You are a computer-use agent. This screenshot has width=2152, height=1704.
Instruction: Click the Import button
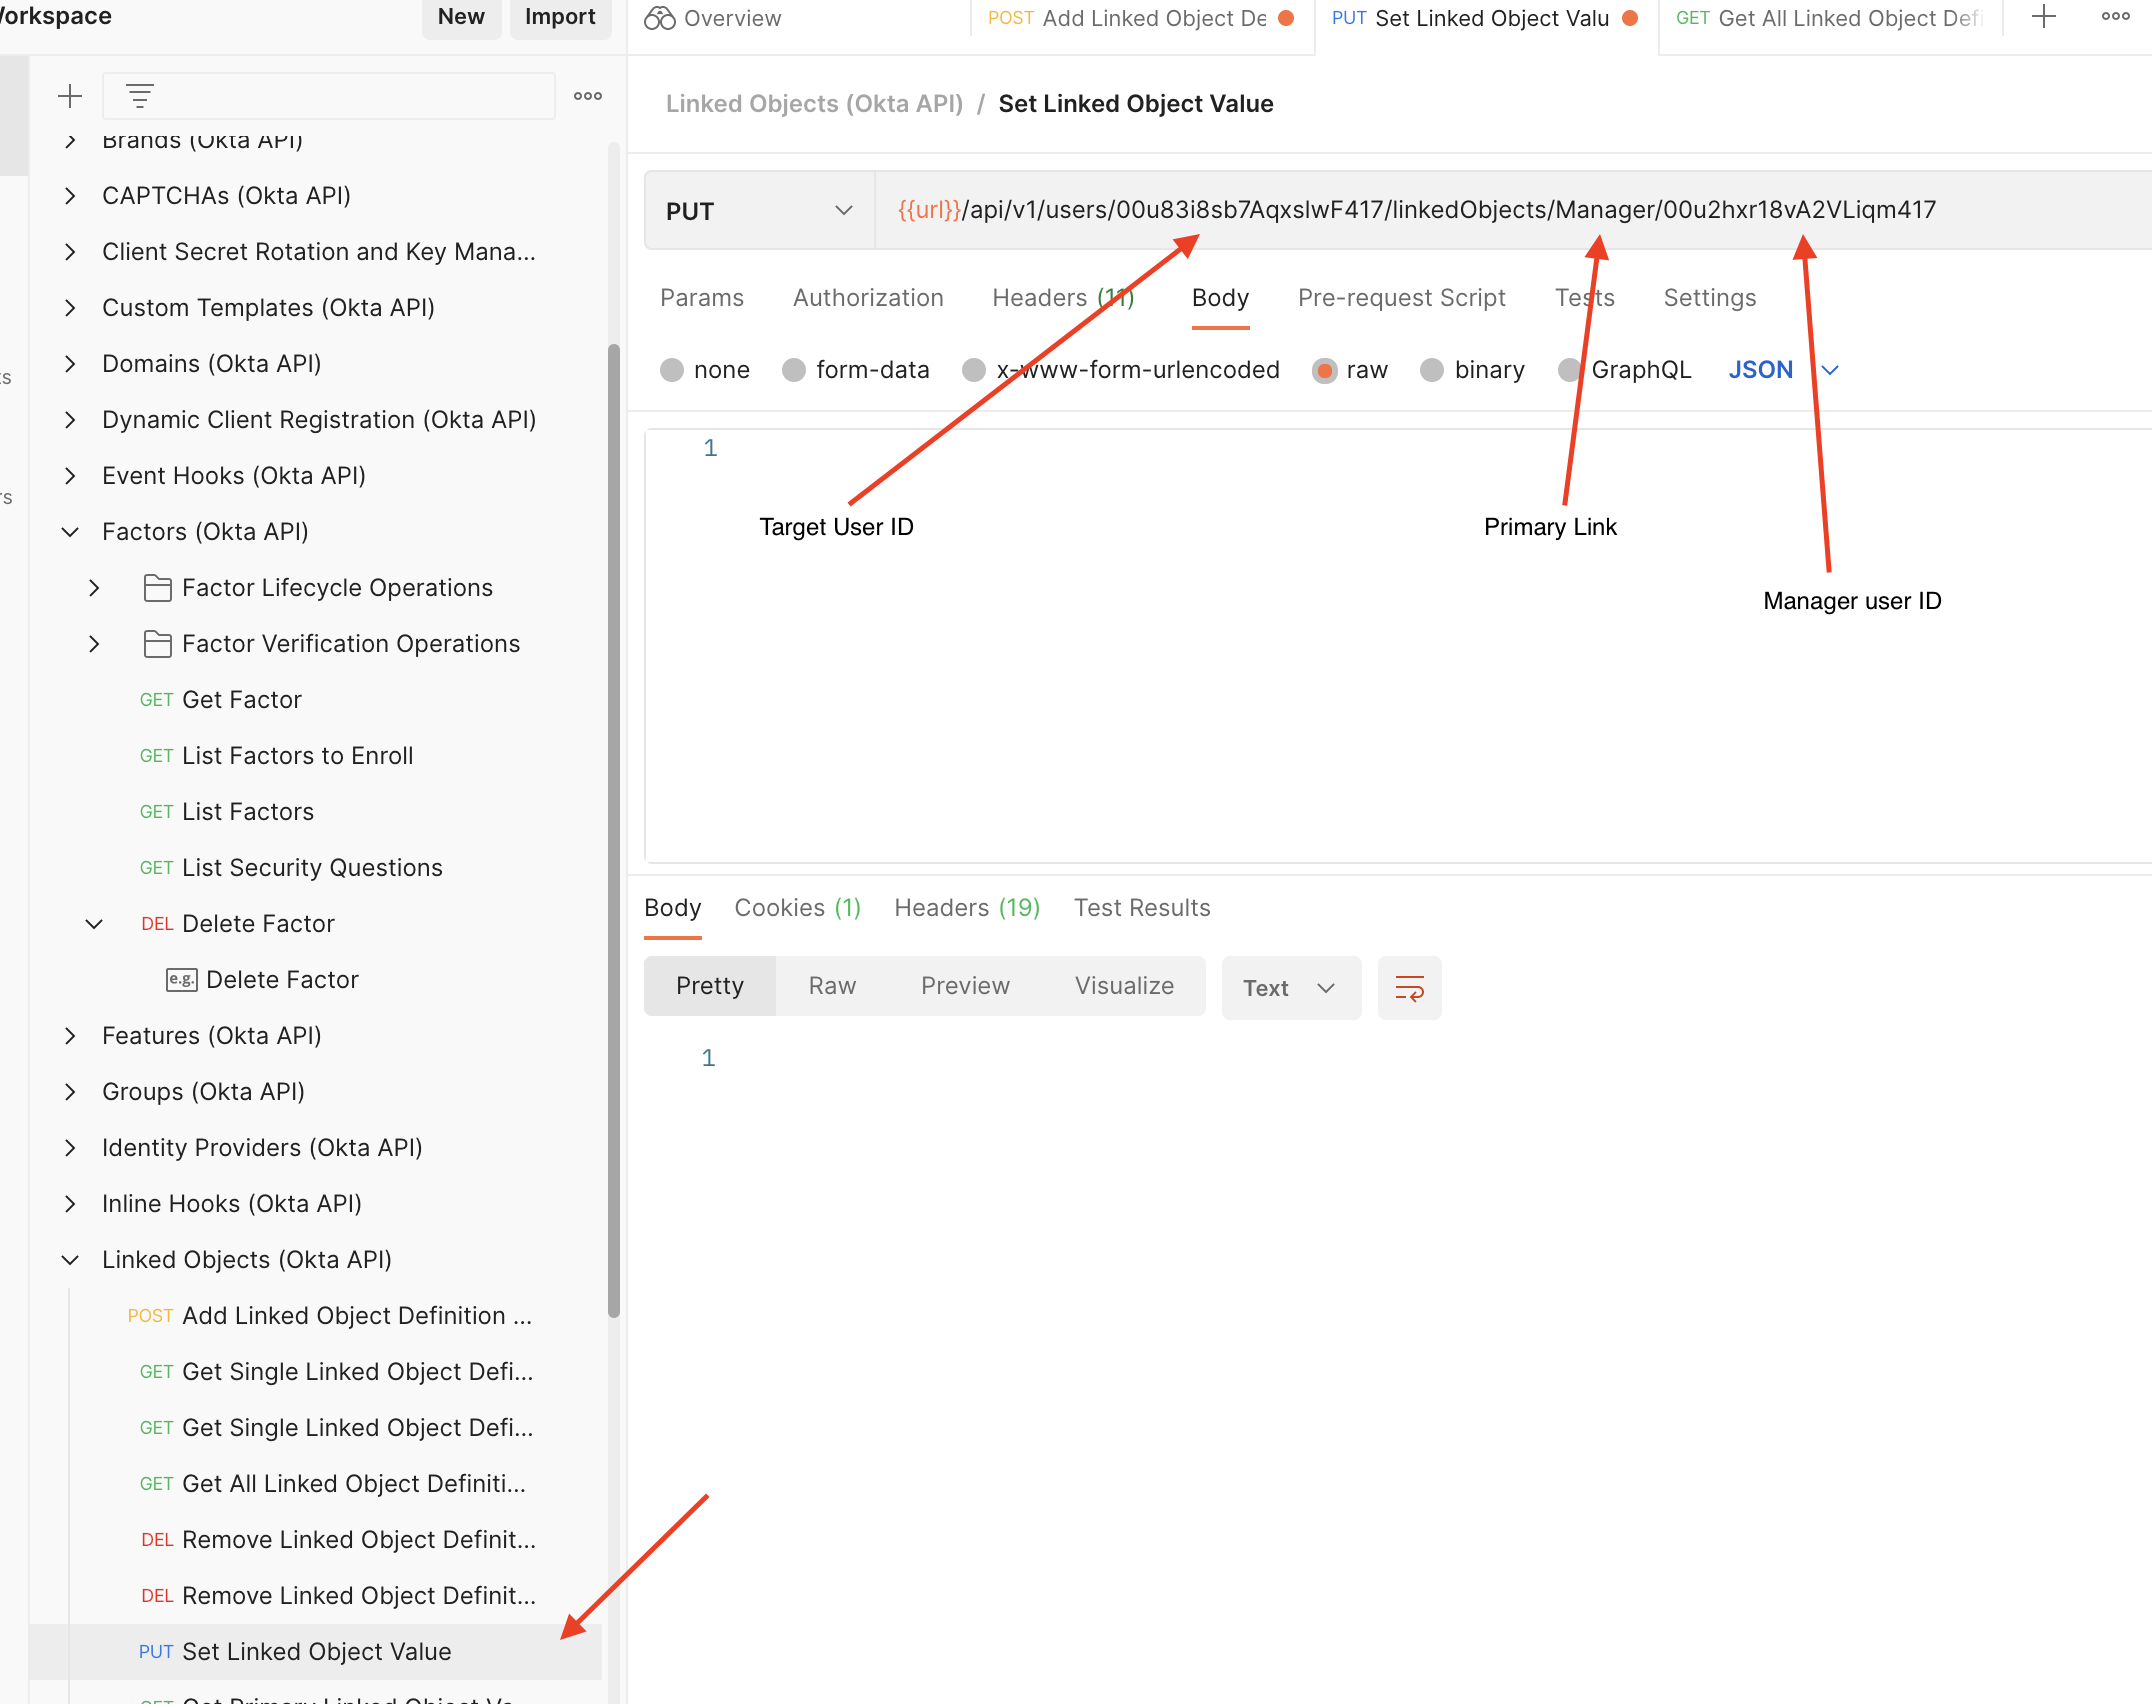tap(560, 17)
